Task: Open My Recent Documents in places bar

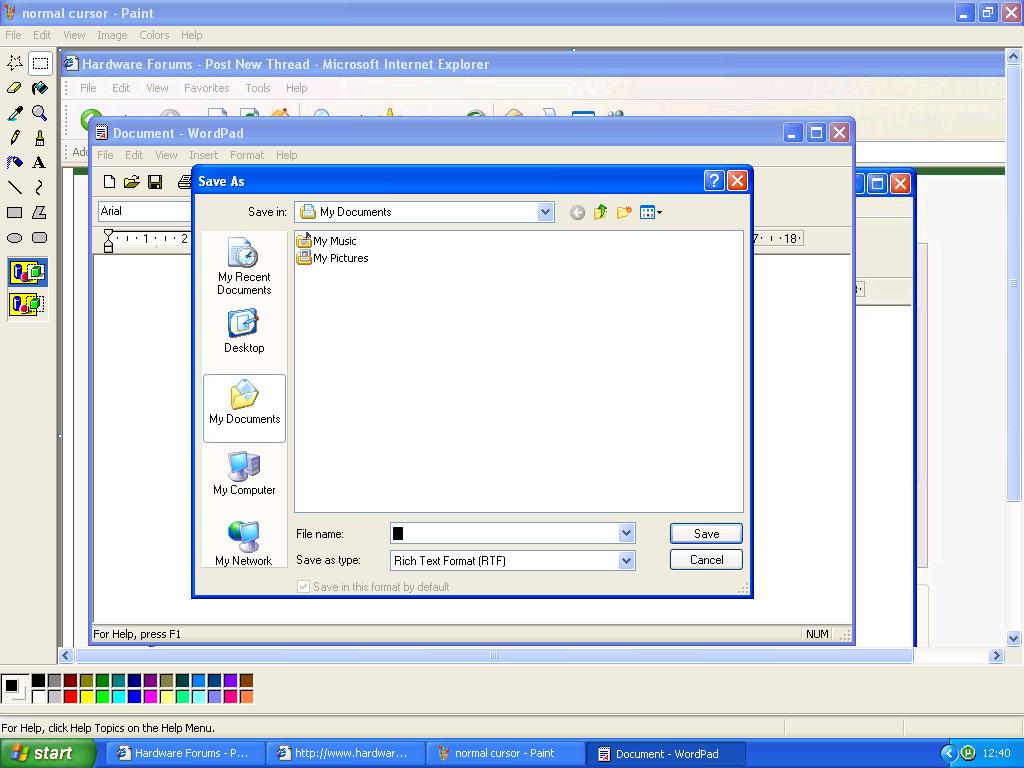Action: pyautogui.click(x=244, y=266)
